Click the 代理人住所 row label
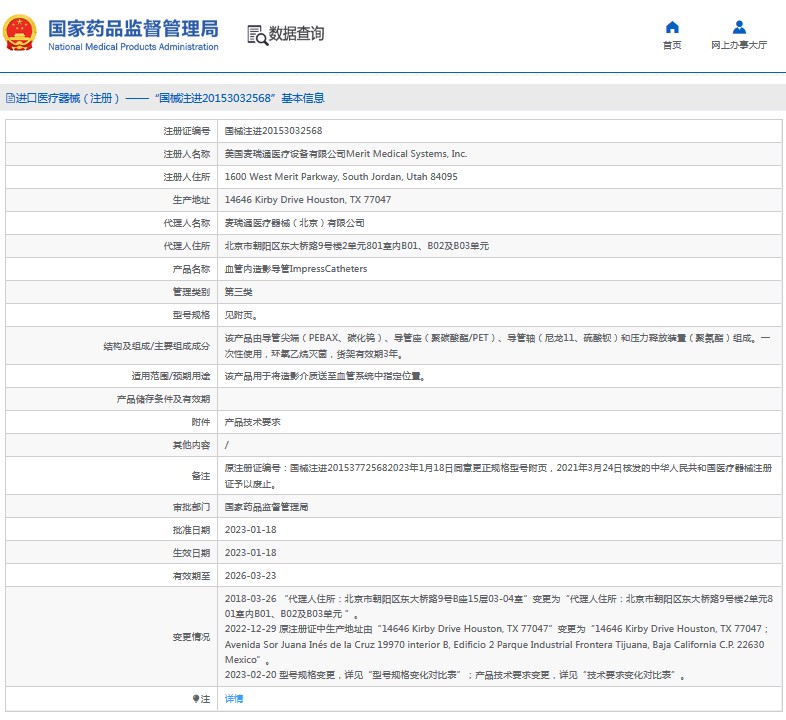Viewport: 786px width, 720px height. pos(186,246)
